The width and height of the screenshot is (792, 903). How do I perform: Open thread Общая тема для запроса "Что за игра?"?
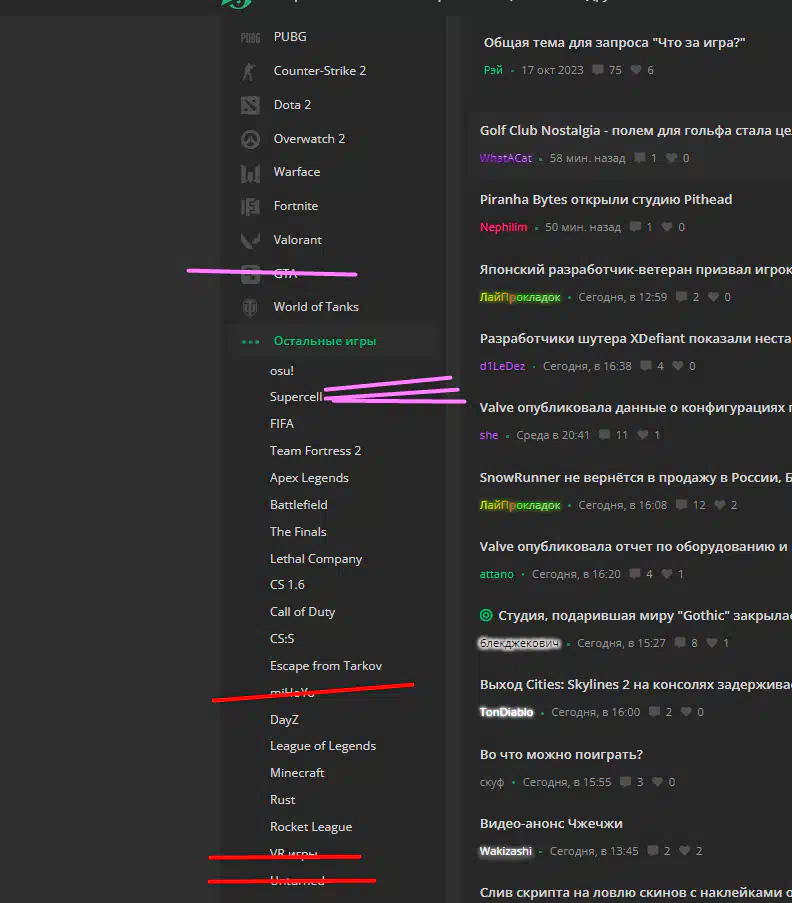pos(614,43)
